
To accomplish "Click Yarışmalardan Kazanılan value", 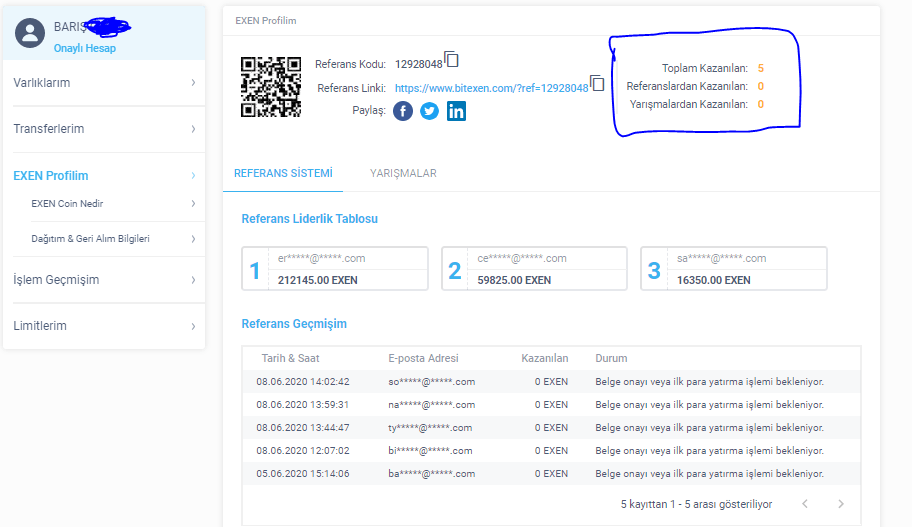I will pyautogui.click(x=761, y=105).
